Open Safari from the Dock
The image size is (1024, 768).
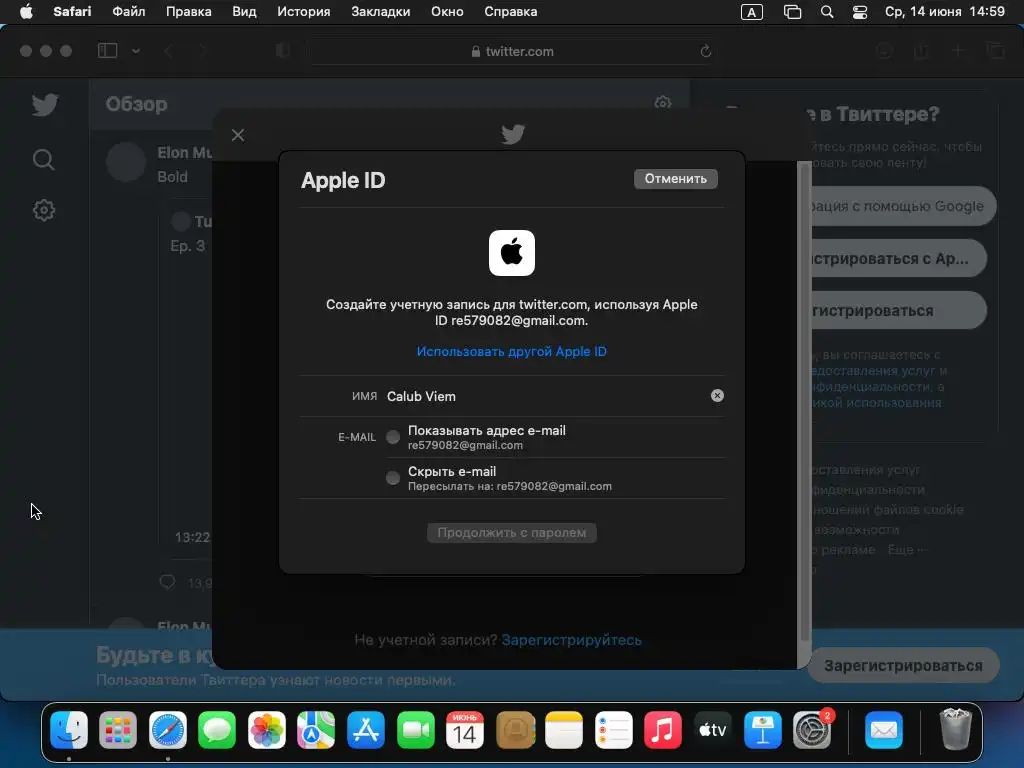click(168, 729)
